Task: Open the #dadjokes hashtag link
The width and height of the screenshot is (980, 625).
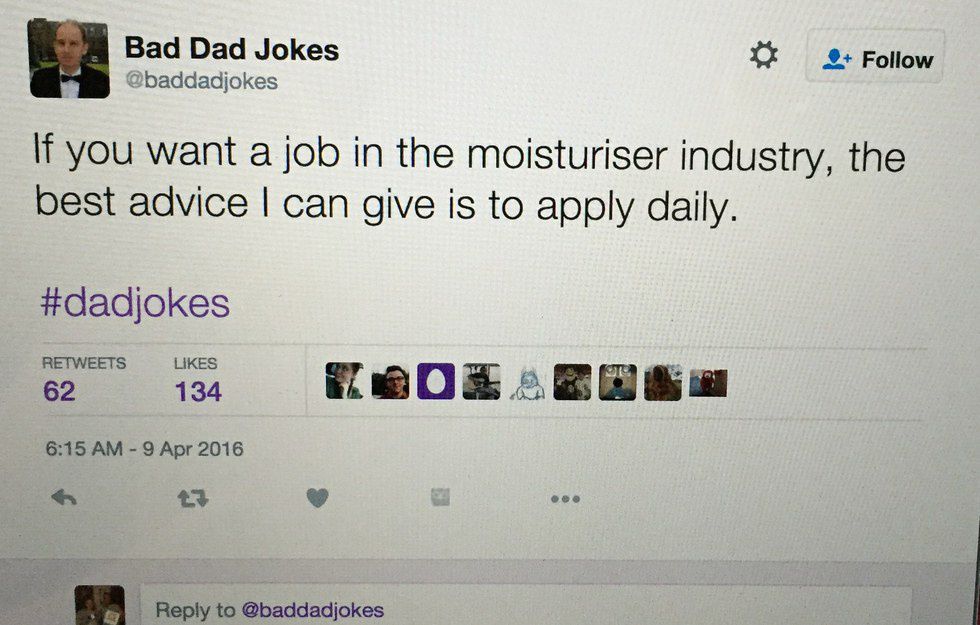Action: (135, 303)
